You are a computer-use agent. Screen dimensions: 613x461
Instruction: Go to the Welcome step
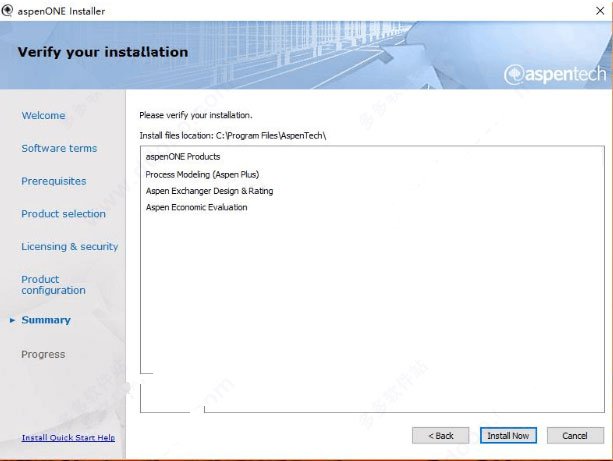pyautogui.click(x=43, y=115)
